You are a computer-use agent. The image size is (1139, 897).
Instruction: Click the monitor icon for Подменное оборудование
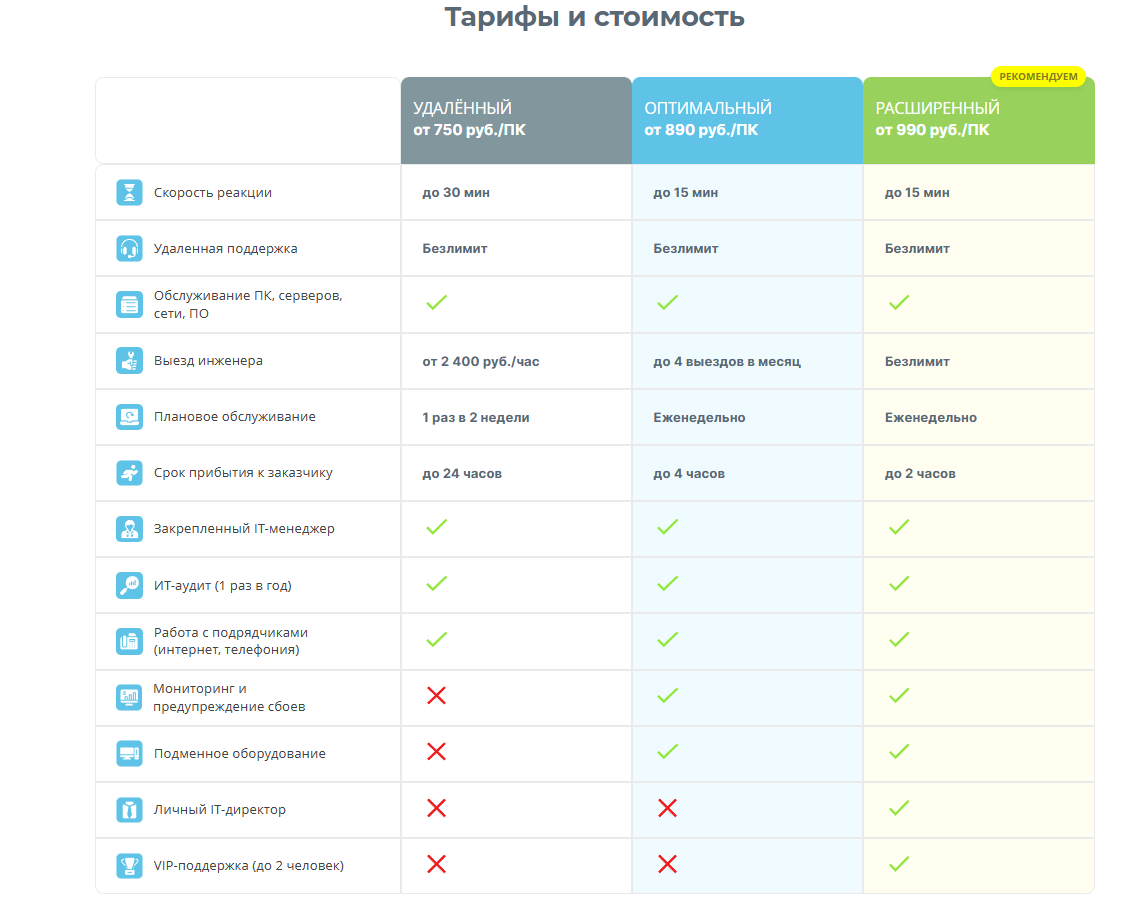[x=130, y=753]
